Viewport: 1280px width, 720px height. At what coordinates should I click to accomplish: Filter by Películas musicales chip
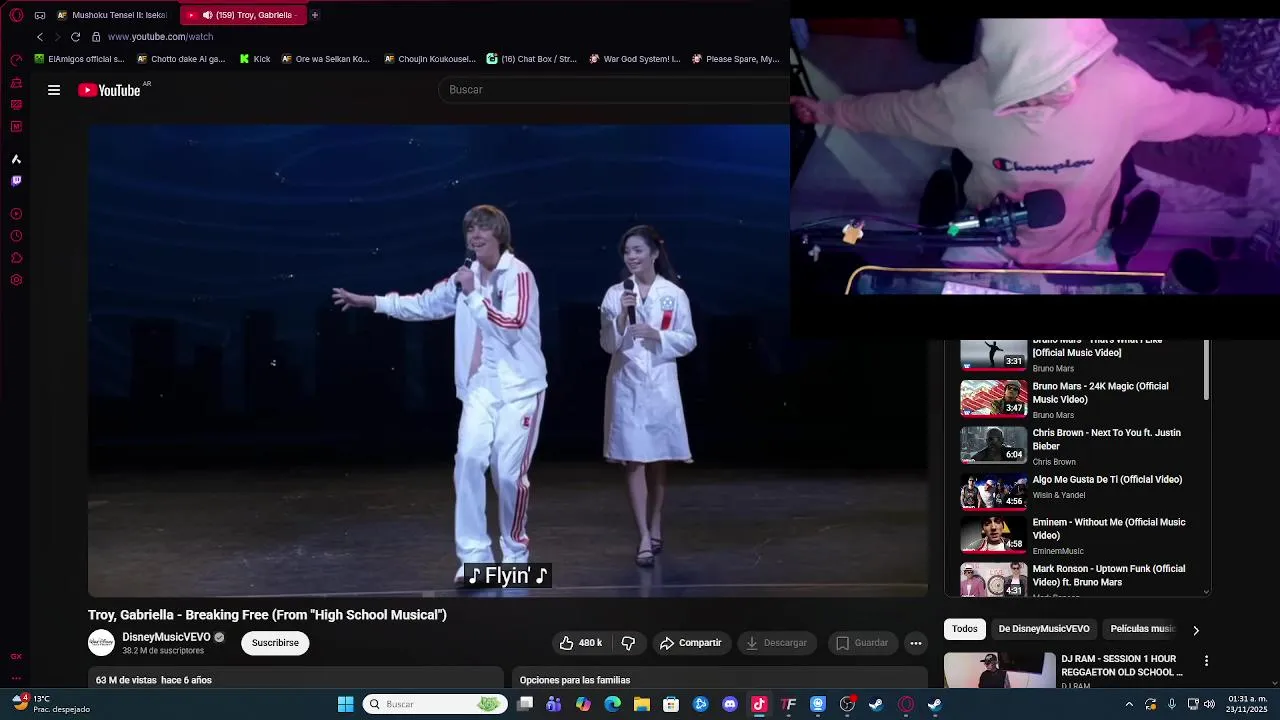(x=1141, y=629)
